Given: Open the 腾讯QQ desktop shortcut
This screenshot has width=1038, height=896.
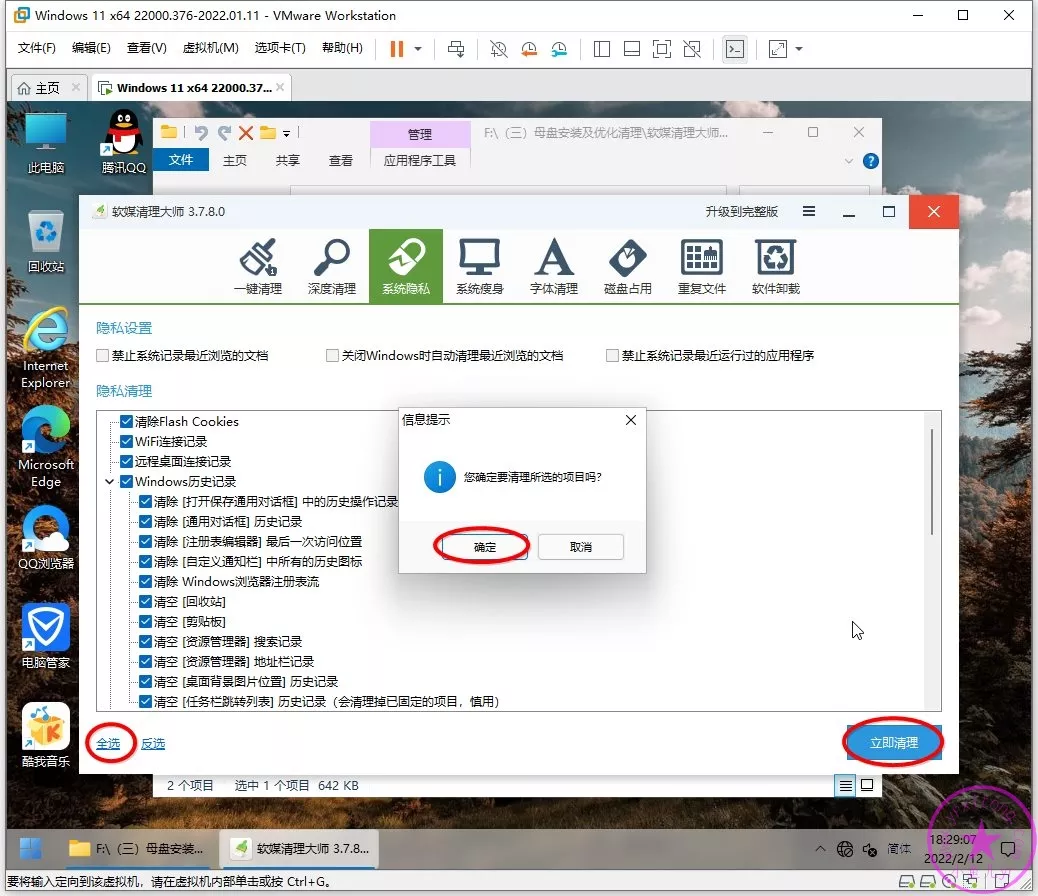Looking at the screenshot, I should (123, 141).
